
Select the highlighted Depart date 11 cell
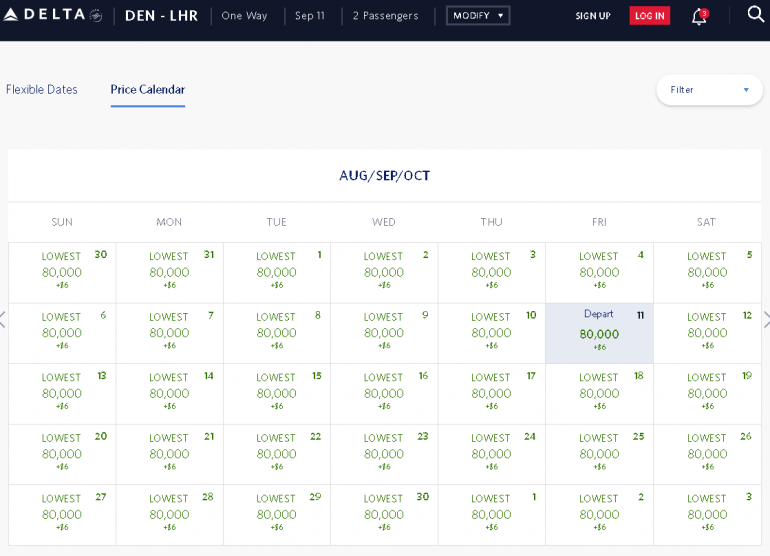click(x=599, y=333)
